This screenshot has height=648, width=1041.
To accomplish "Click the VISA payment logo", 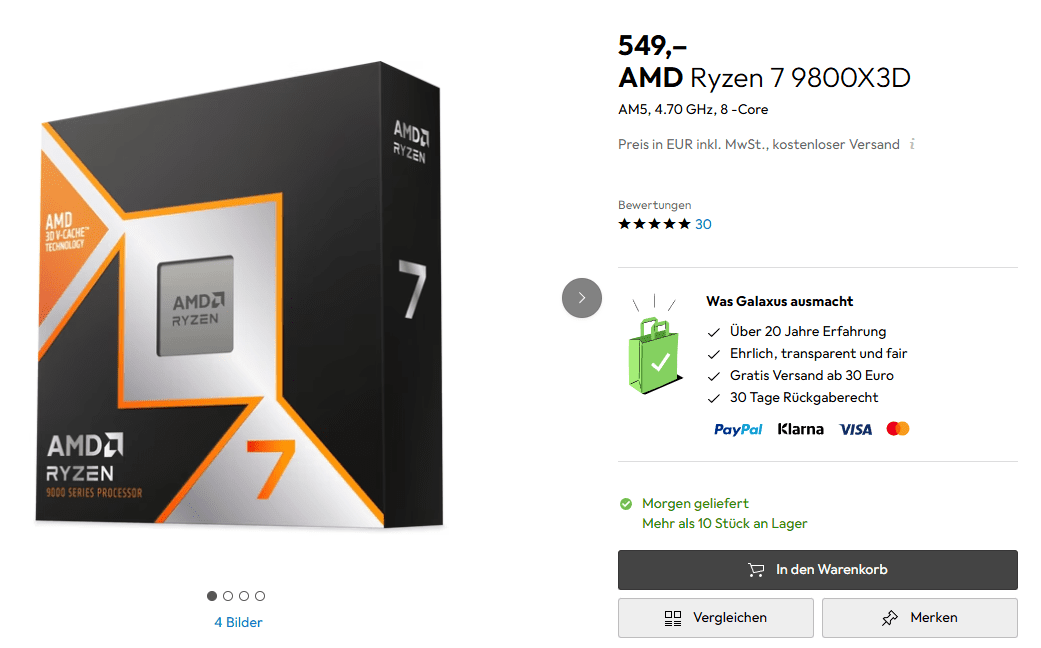I will click(x=855, y=429).
